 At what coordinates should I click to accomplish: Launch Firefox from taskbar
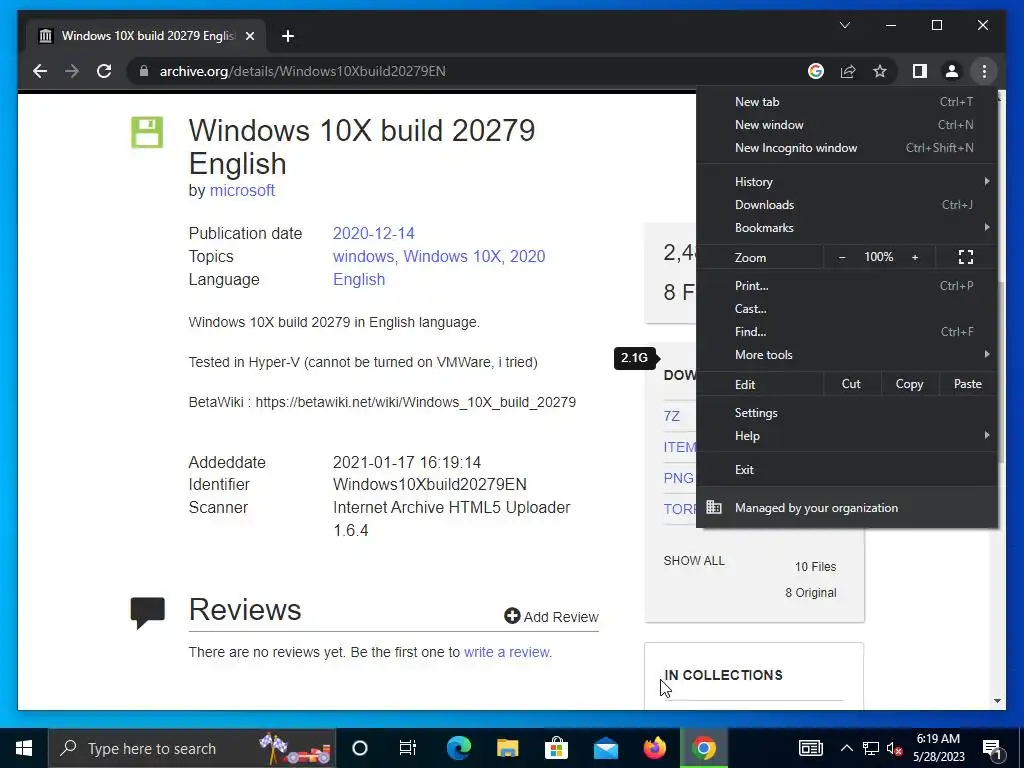tap(654, 748)
